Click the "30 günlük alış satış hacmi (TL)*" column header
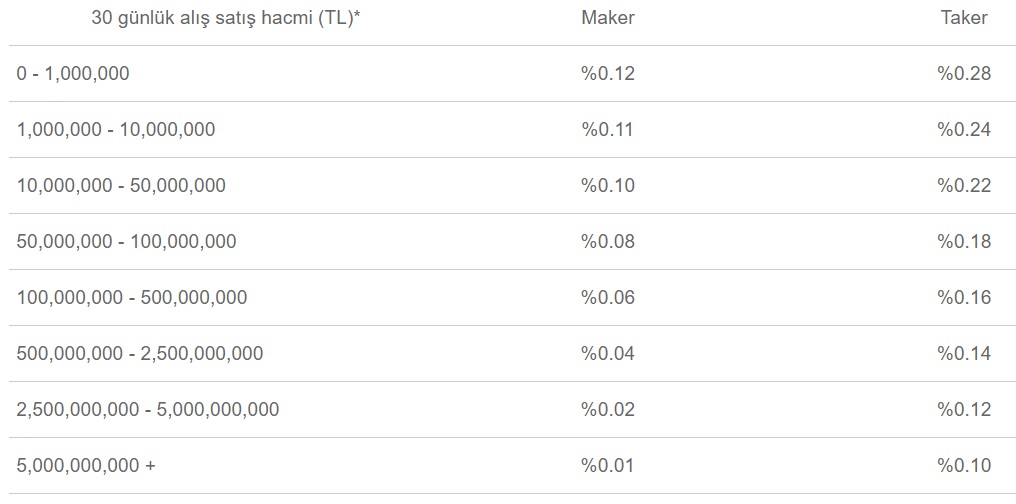 [x=226, y=18]
